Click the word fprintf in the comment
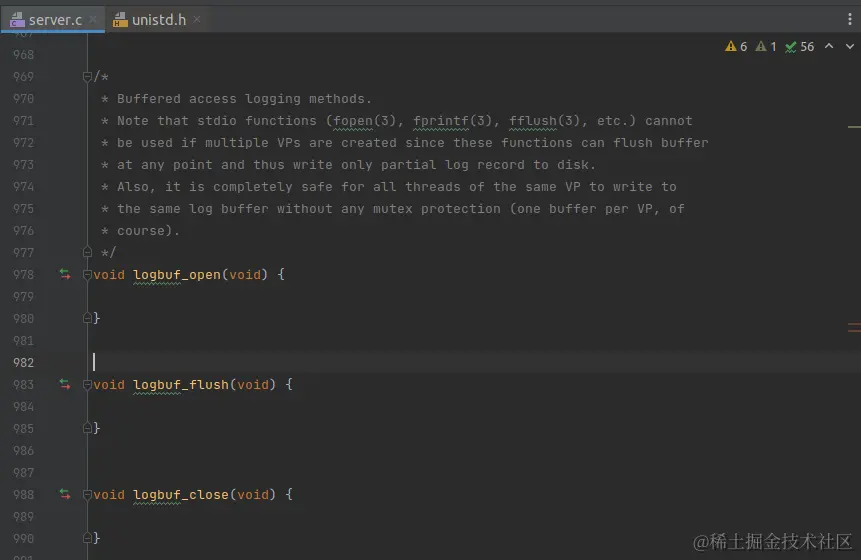This screenshot has width=861, height=560. point(441,121)
